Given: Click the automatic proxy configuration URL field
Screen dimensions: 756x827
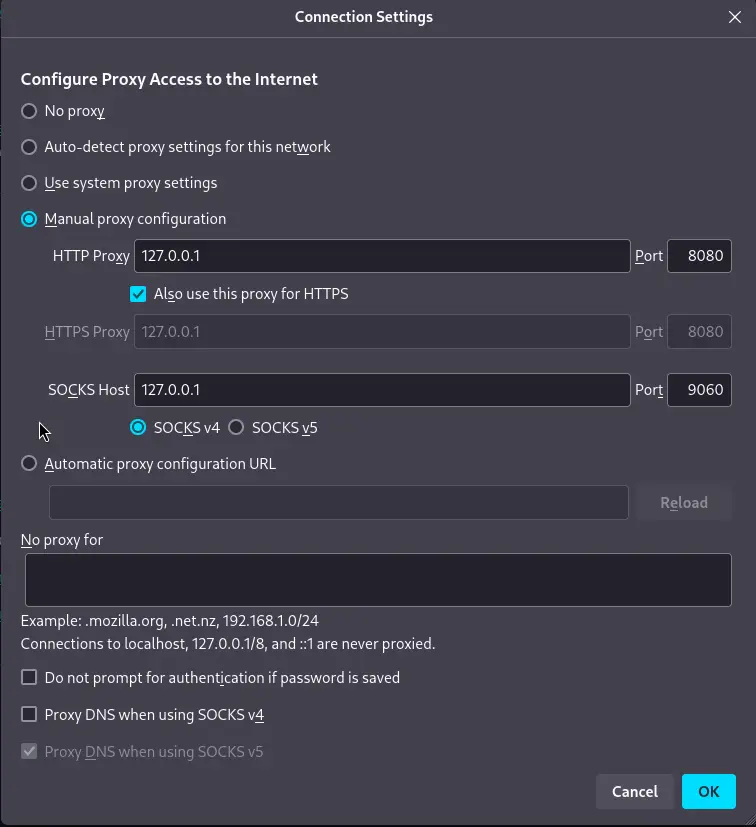Looking at the screenshot, I should click(x=338, y=502).
